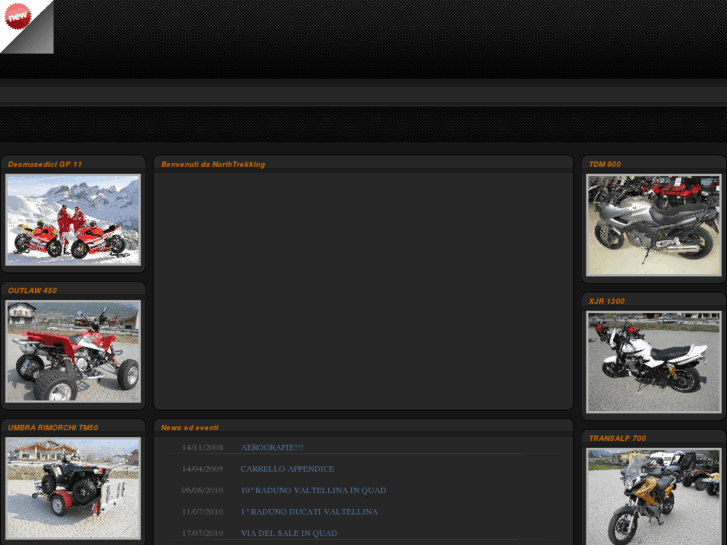Open the VIA DEL SALE IN QUAD link
727x545 pixels.
288,533
